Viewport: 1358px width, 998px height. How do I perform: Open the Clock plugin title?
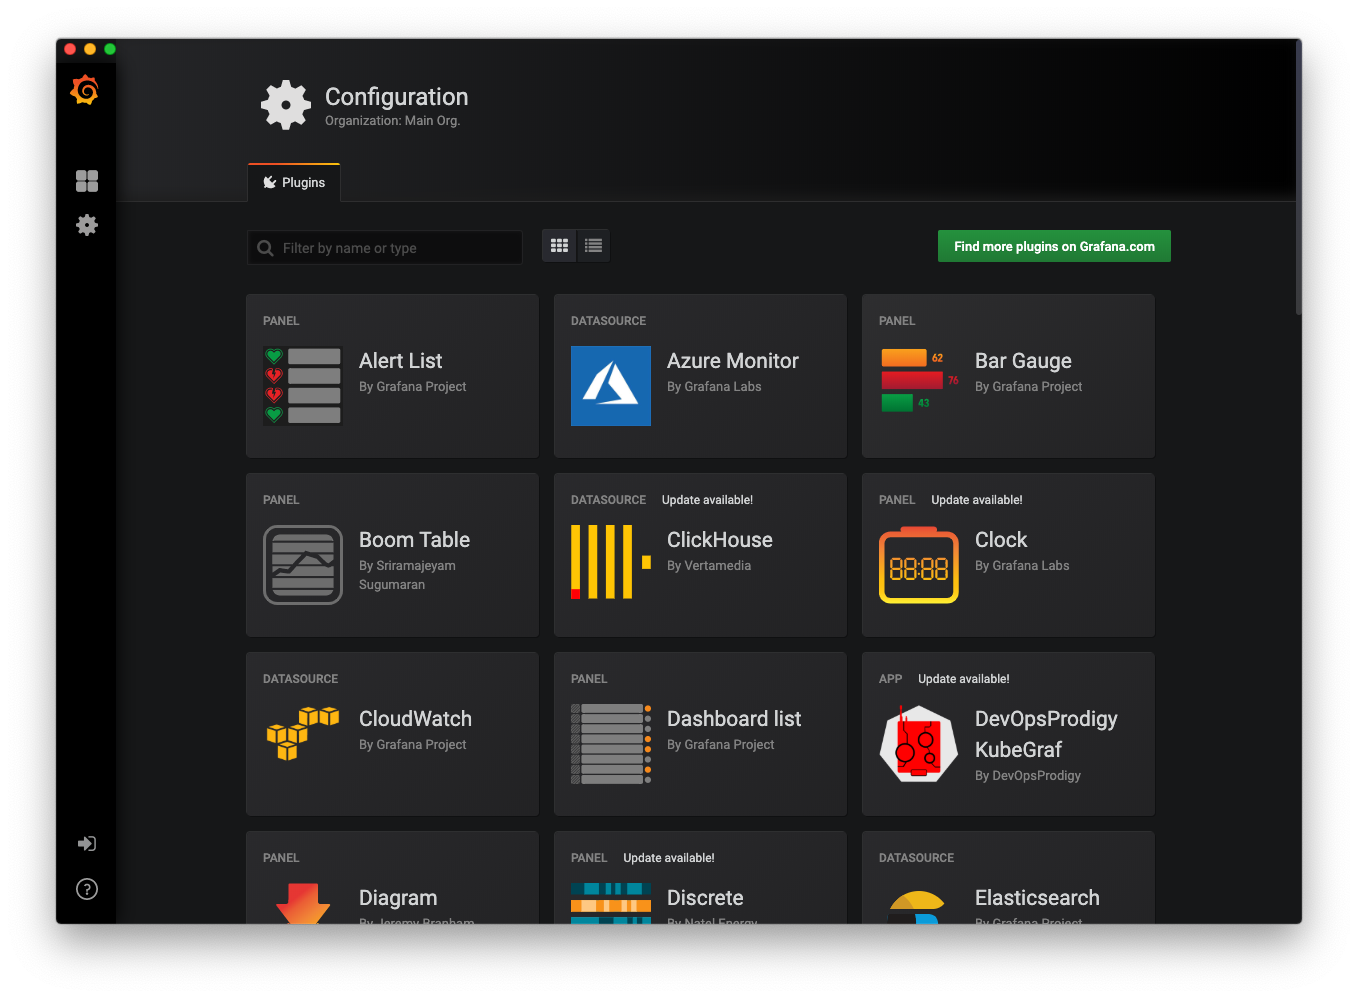pos(1001,540)
